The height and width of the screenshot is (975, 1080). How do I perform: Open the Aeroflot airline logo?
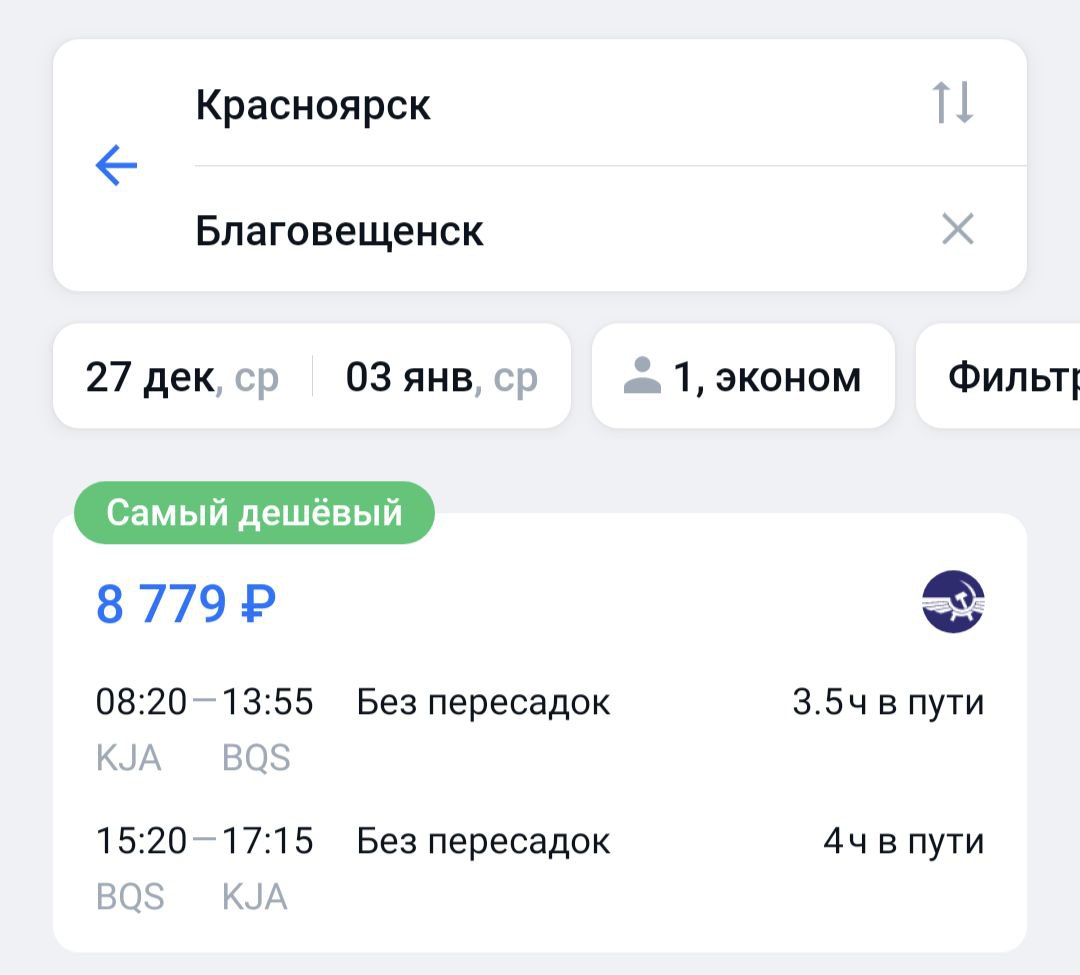pos(952,602)
